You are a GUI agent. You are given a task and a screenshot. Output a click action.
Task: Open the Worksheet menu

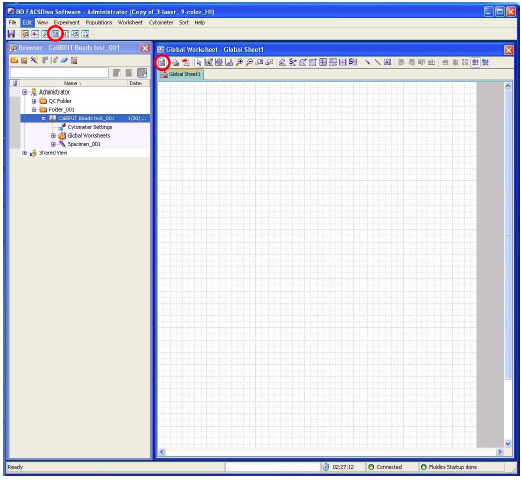(130, 22)
